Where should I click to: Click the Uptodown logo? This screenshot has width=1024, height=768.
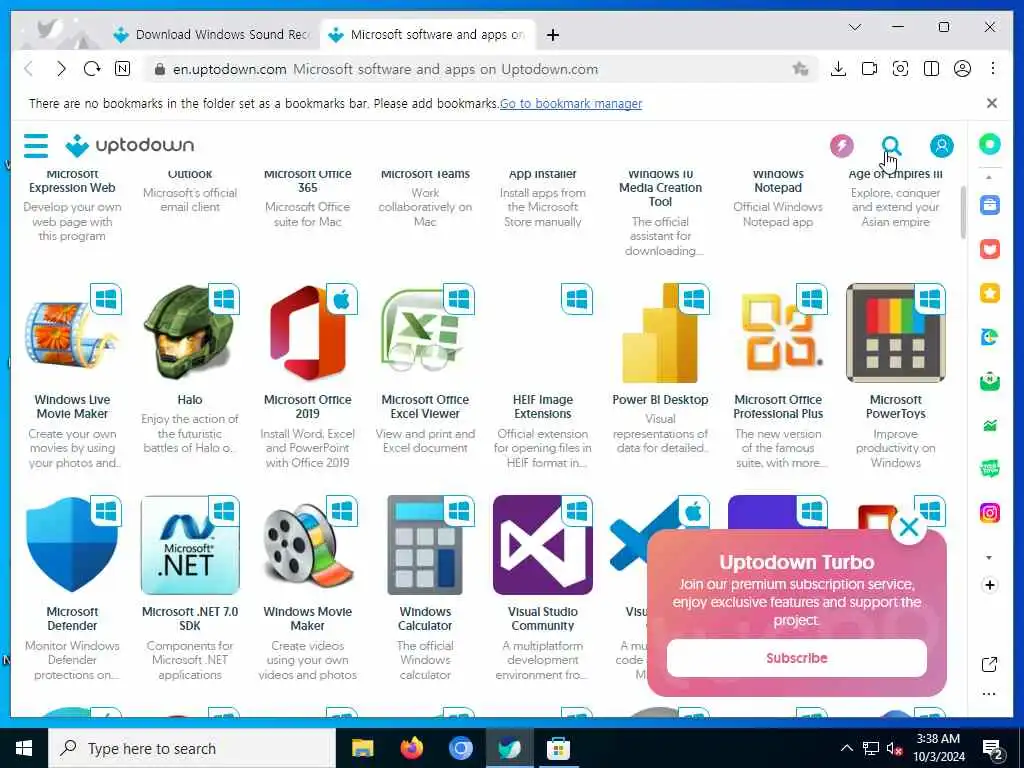click(129, 145)
